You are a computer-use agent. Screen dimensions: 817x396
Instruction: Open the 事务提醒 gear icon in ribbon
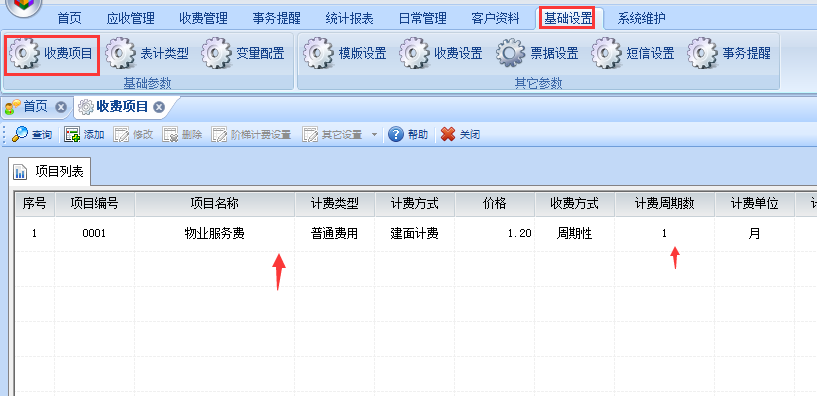point(702,53)
